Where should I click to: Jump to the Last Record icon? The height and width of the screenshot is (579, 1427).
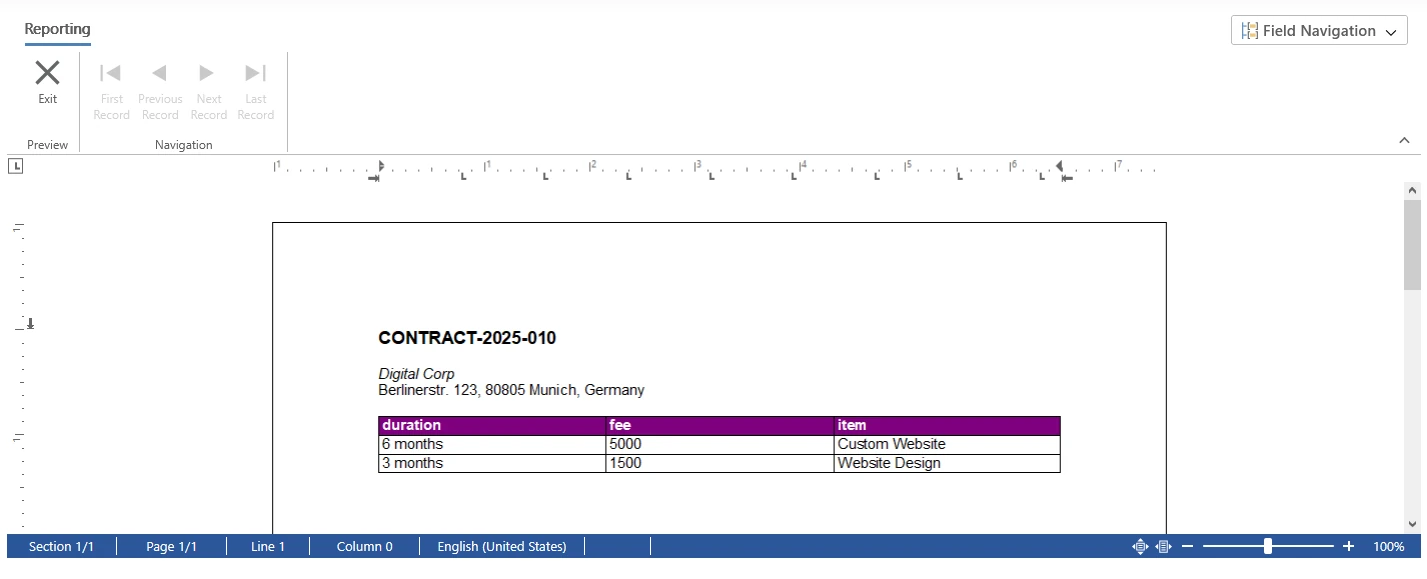coord(256,71)
